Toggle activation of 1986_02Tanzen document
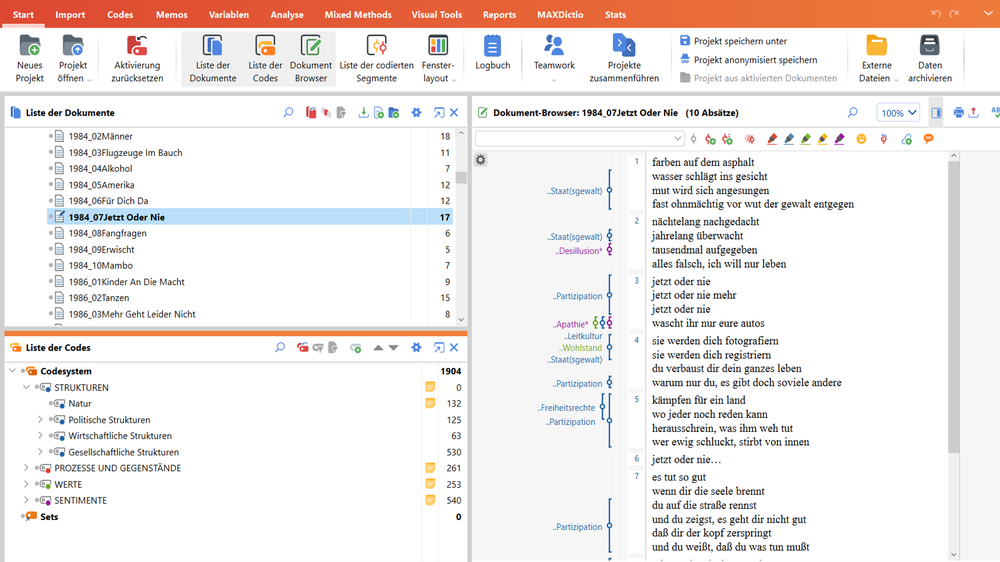This screenshot has width=1000, height=562. click(x=51, y=298)
